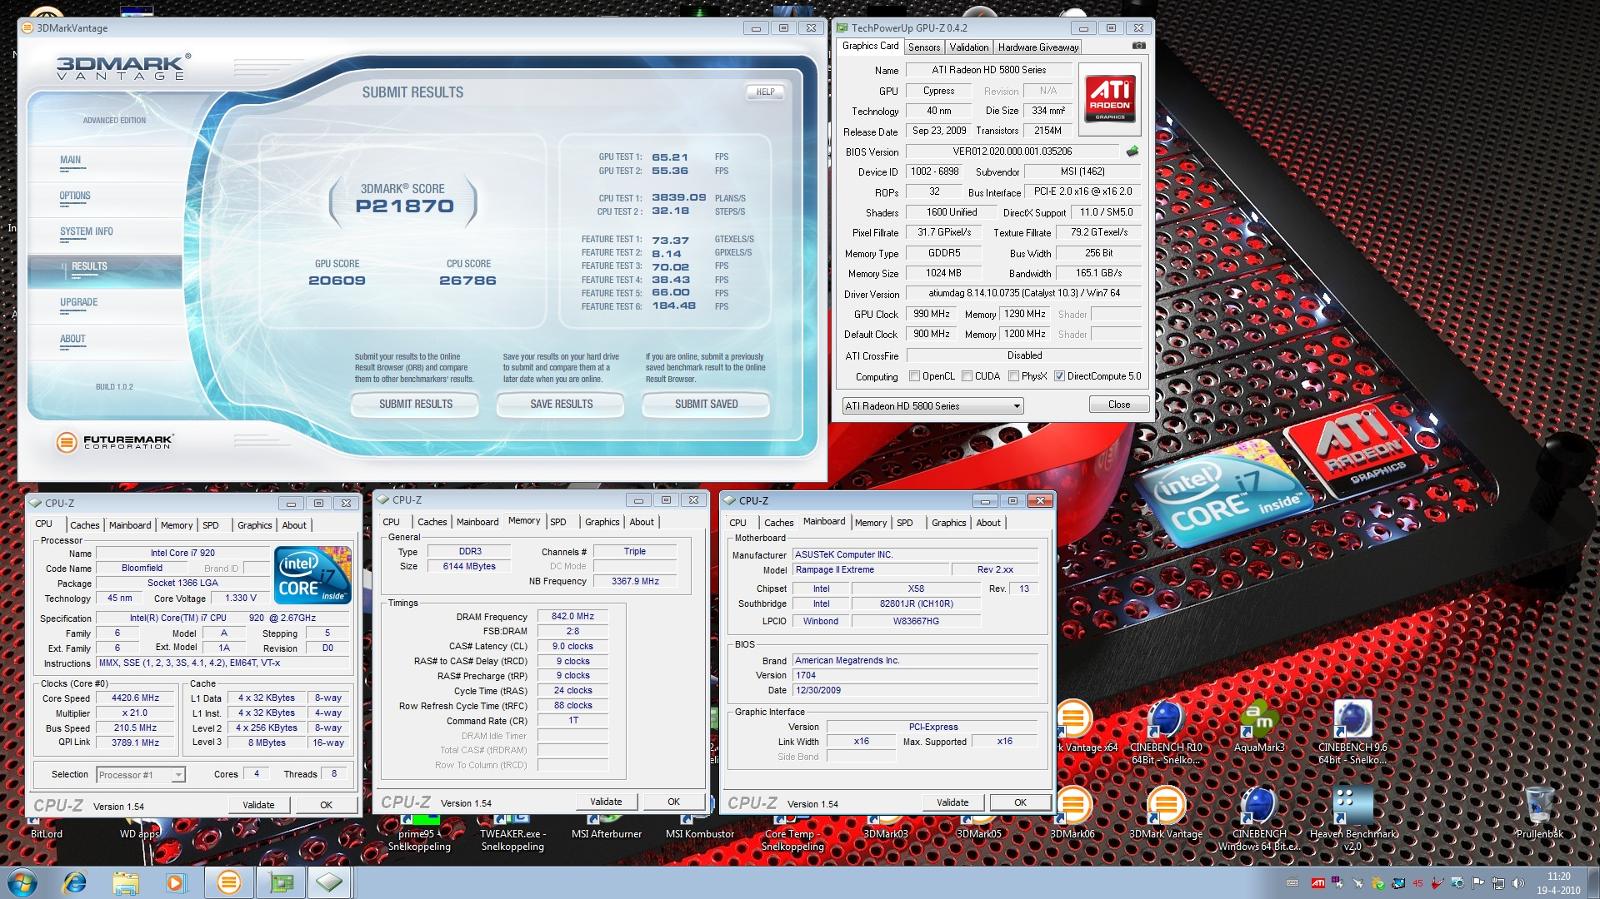Open the Prullenbak recycle bin icon
Screen dimensions: 1600x899
(1539, 813)
